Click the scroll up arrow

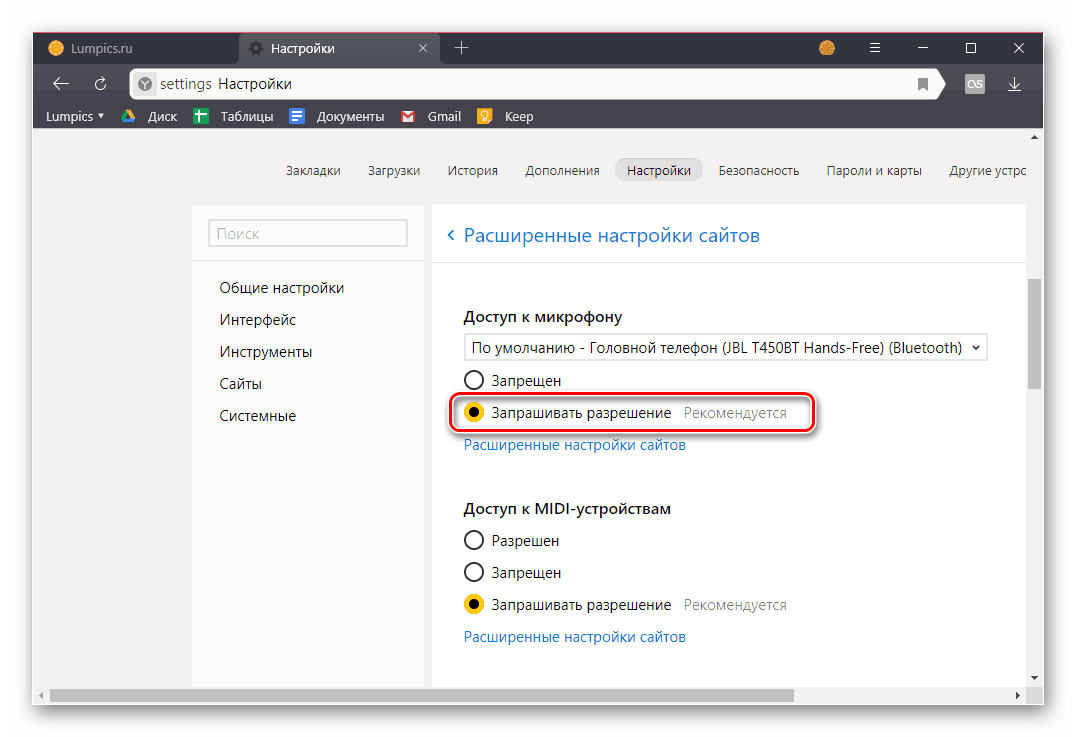pos(1034,137)
